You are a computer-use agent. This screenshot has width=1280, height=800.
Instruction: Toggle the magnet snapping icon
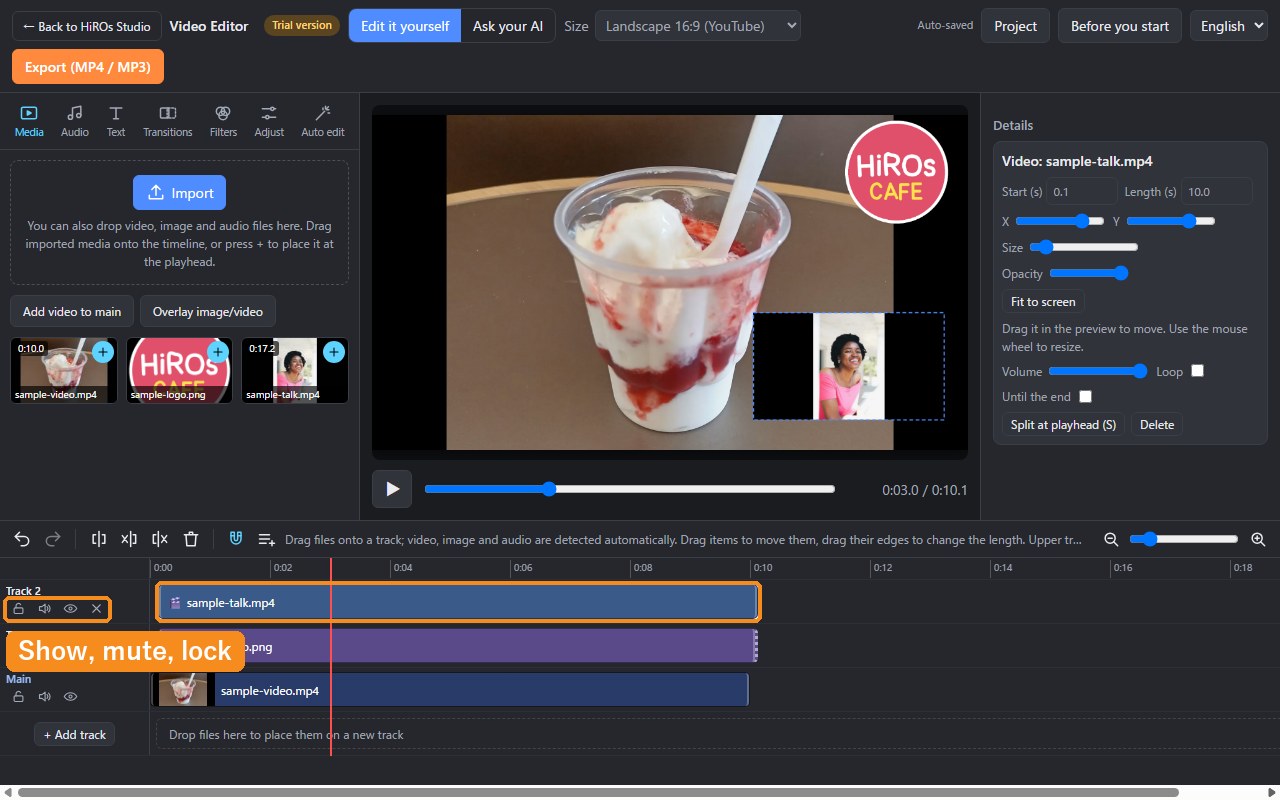pos(236,539)
